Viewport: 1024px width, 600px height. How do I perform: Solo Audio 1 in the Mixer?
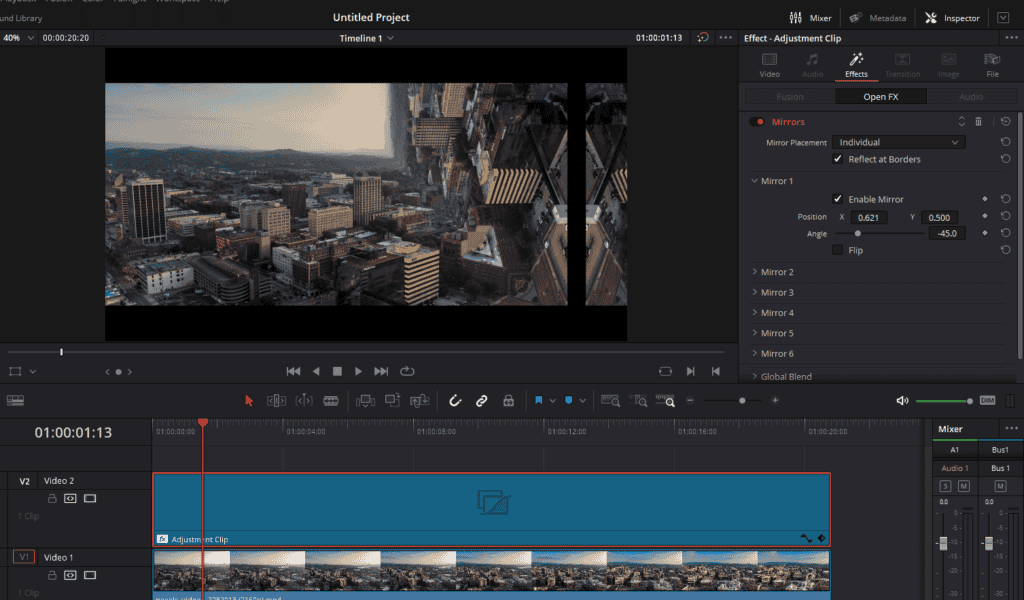945,486
